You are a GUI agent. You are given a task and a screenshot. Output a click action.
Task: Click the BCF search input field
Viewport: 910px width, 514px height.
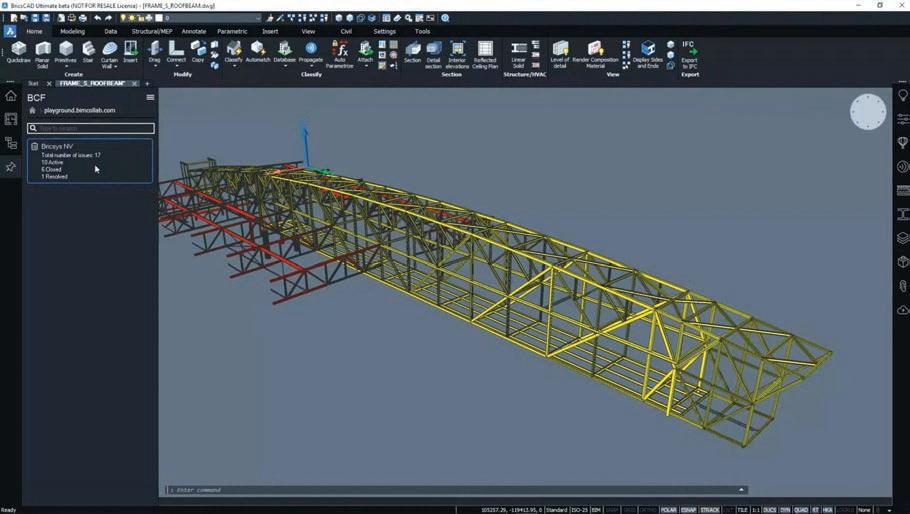tap(92, 128)
